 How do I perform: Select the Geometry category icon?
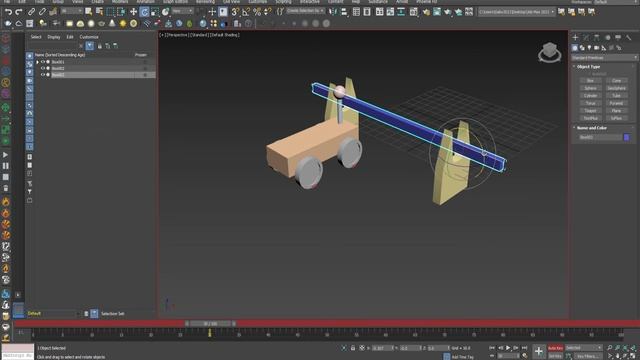[x=575, y=48]
